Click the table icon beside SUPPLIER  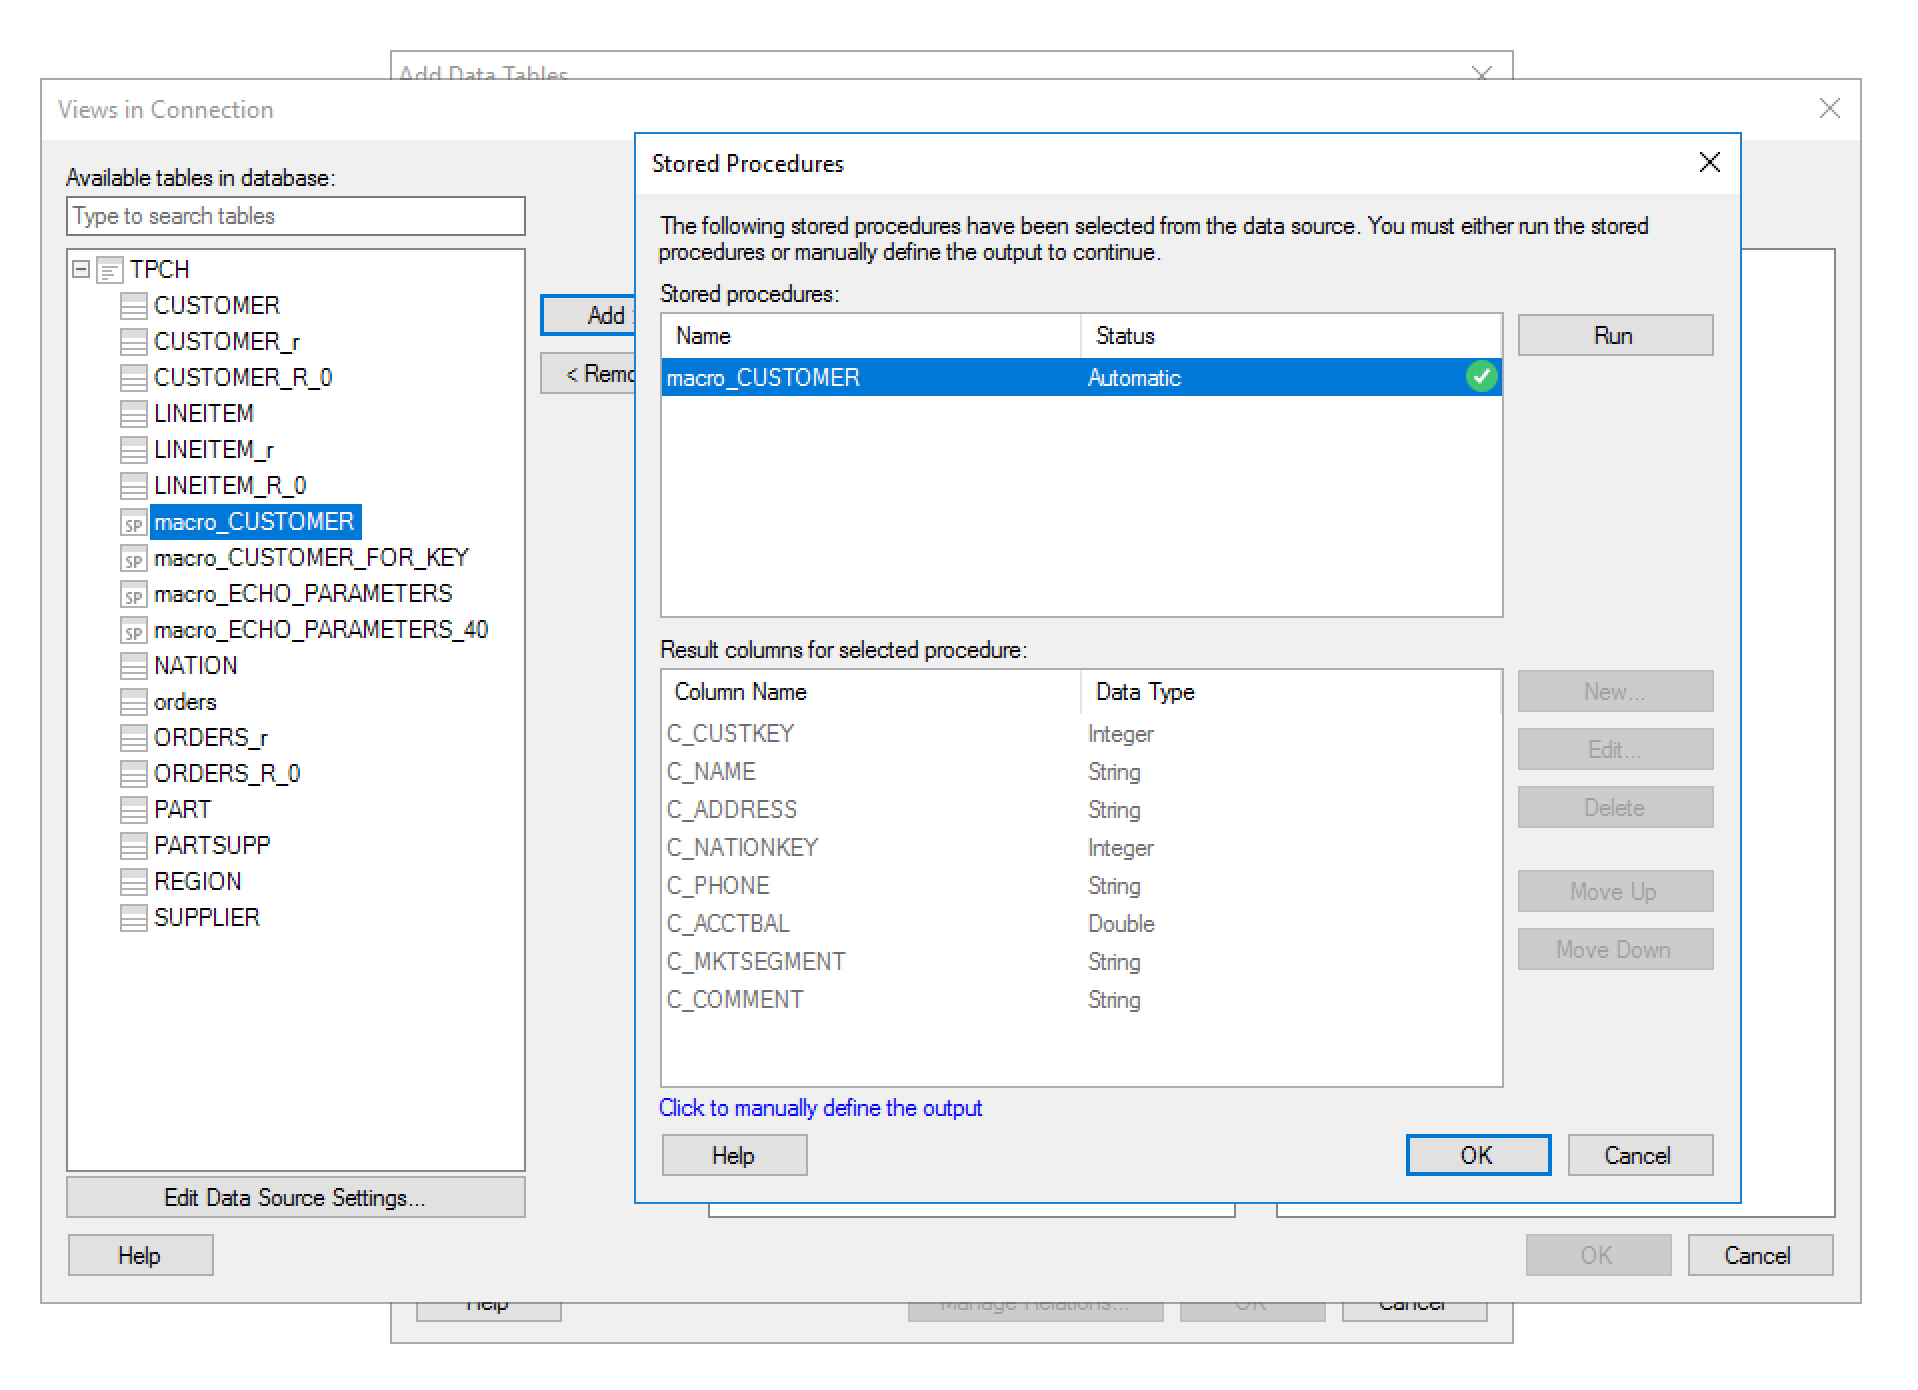[x=133, y=917]
